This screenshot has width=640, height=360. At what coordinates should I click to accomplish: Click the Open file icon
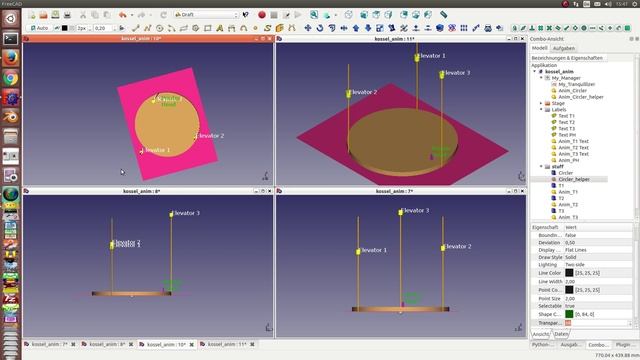[43, 15]
